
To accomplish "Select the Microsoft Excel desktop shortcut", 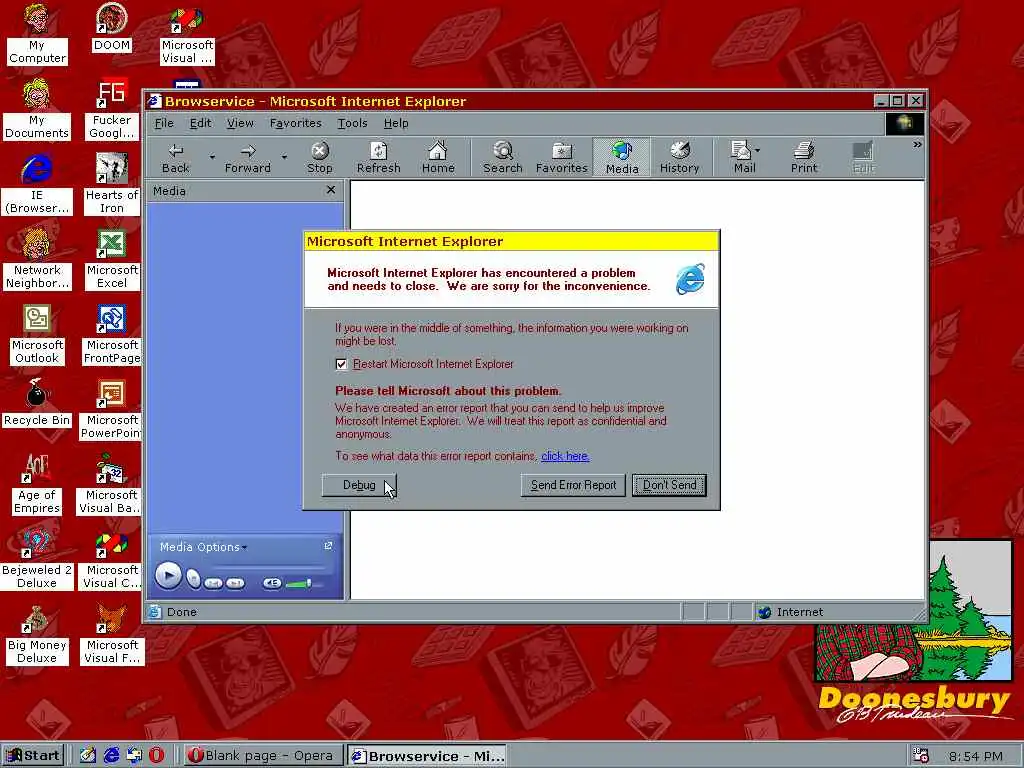I will pyautogui.click(x=112, y=259).
